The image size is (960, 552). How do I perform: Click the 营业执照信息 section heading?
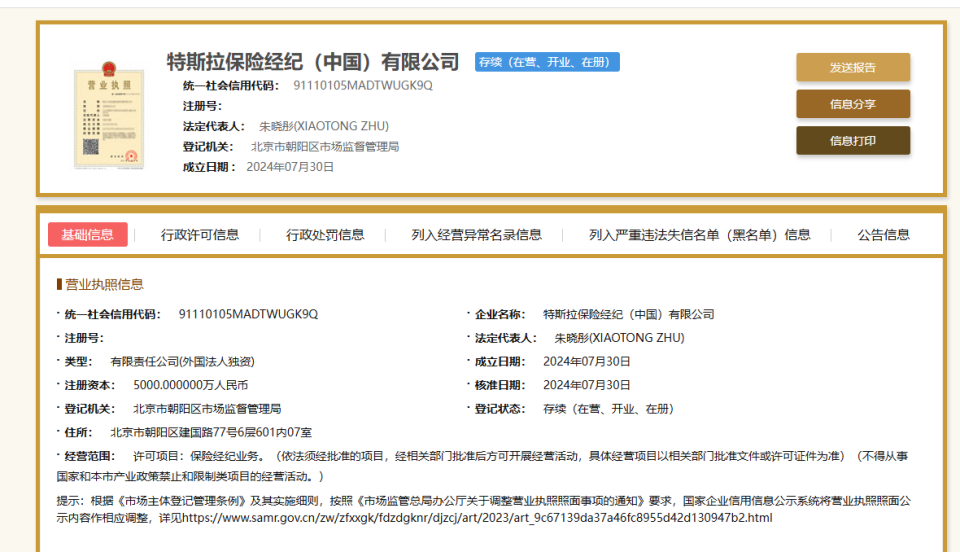[x=104, y=285]
